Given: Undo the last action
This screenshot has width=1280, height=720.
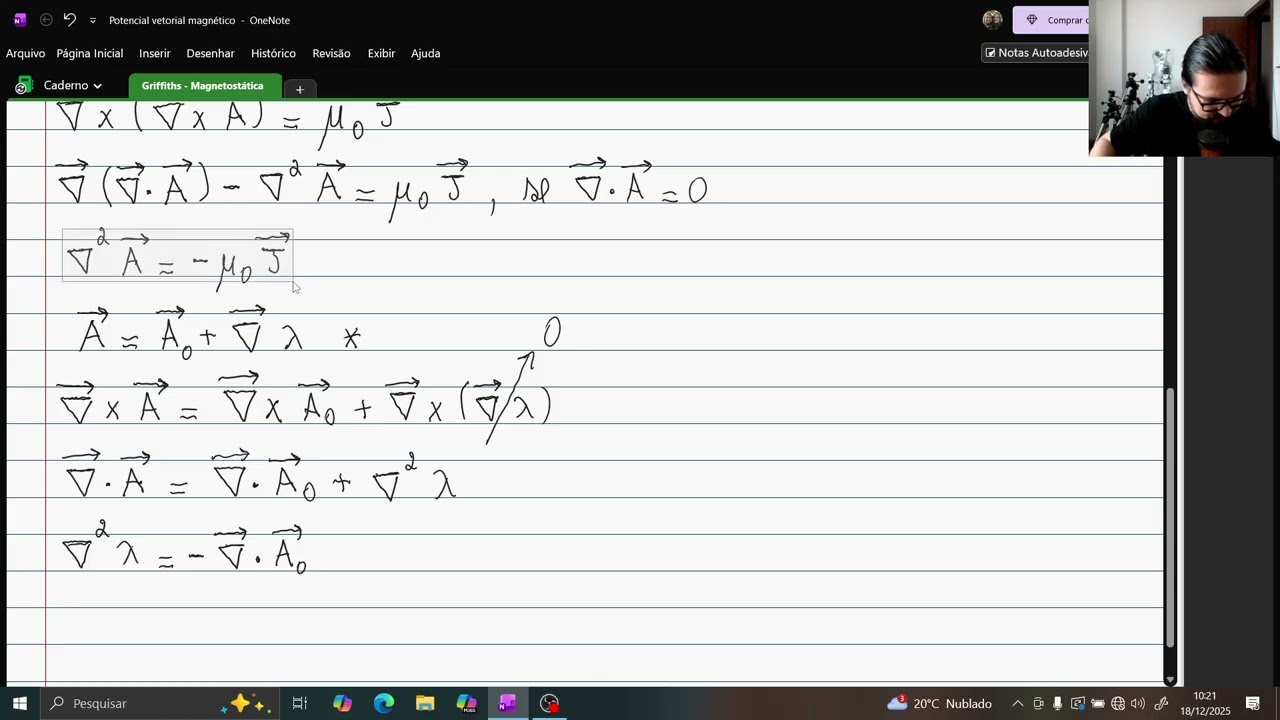Looking at the screenshot, I should click(x=69, y=20).
